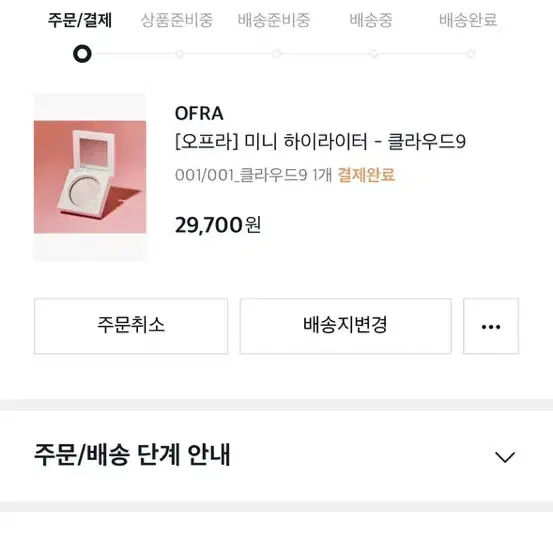Select the 주문/결제 step label
Image resolution: width=553 pixels, height=553 pixels.
(x=80, y=20)
